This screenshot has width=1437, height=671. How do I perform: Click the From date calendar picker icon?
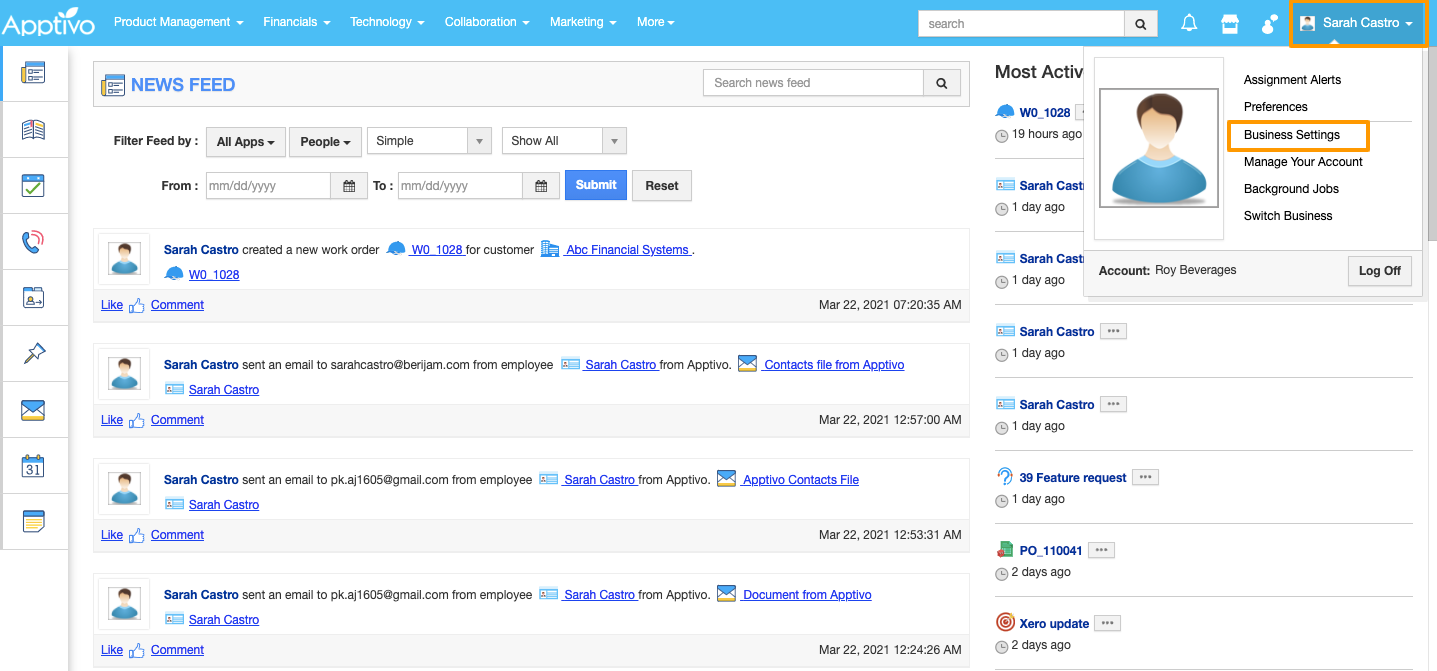coord(349,186)
